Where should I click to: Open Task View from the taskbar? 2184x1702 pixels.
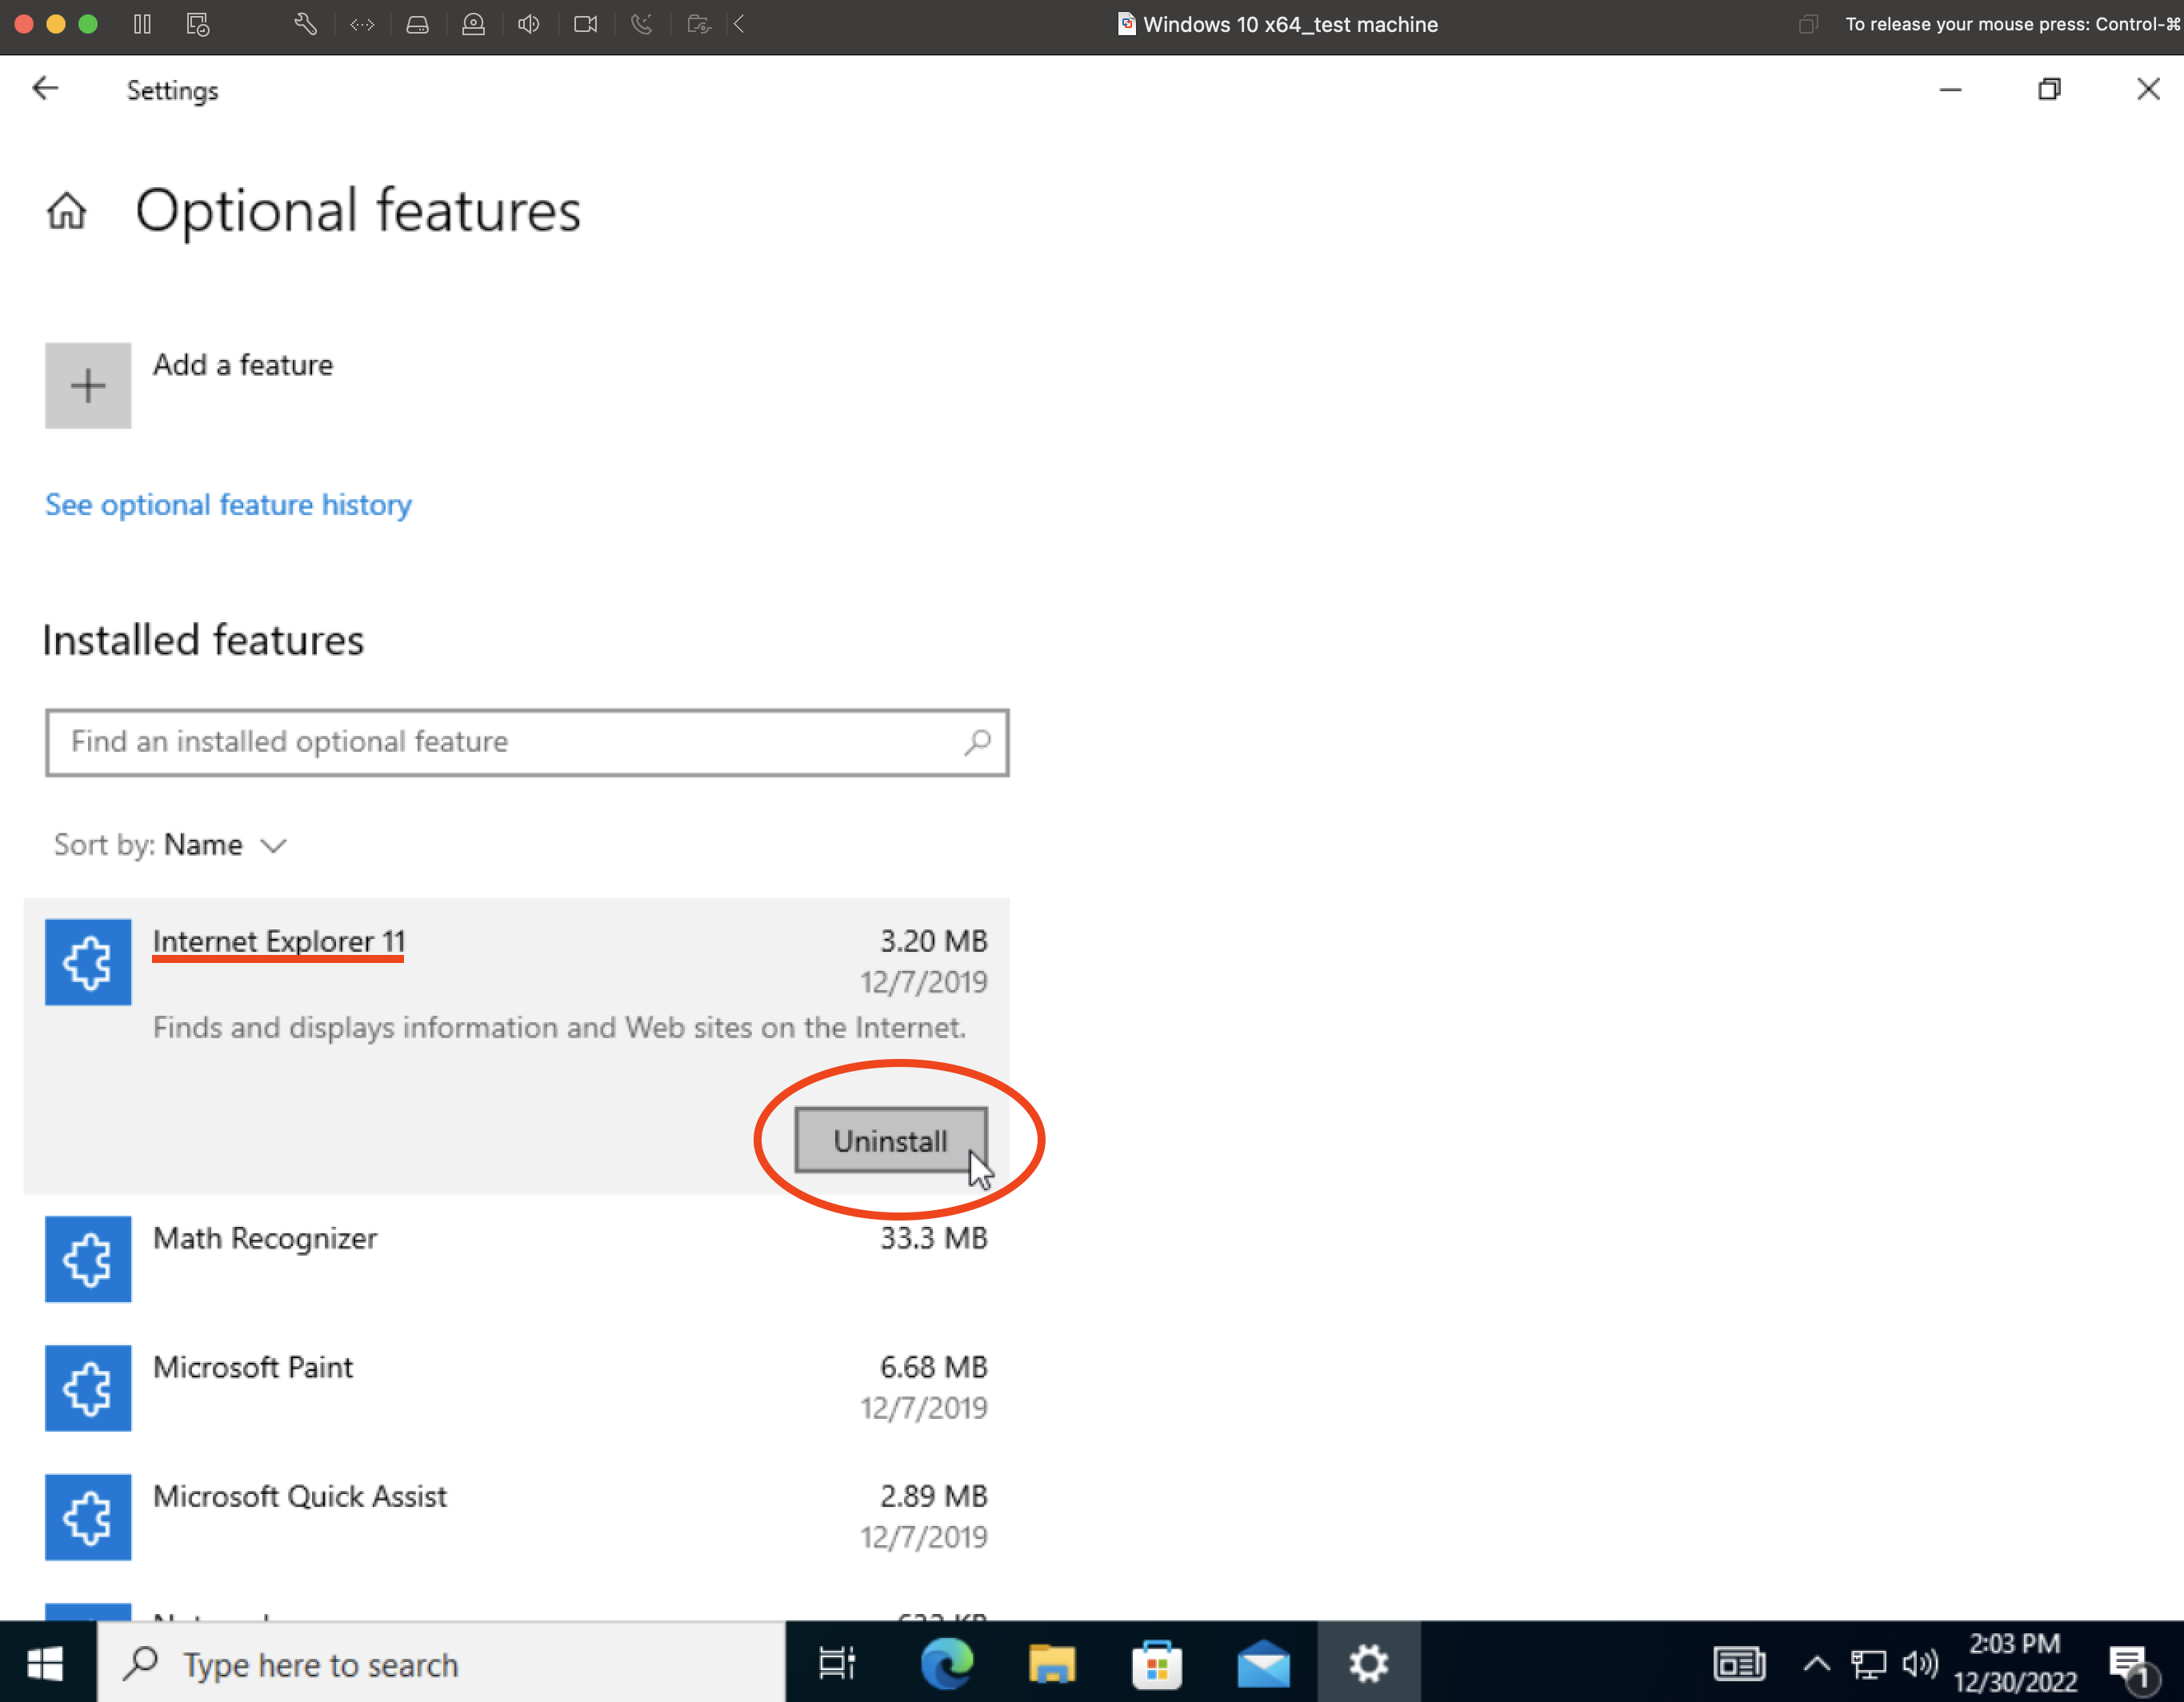pos(837,1664)
